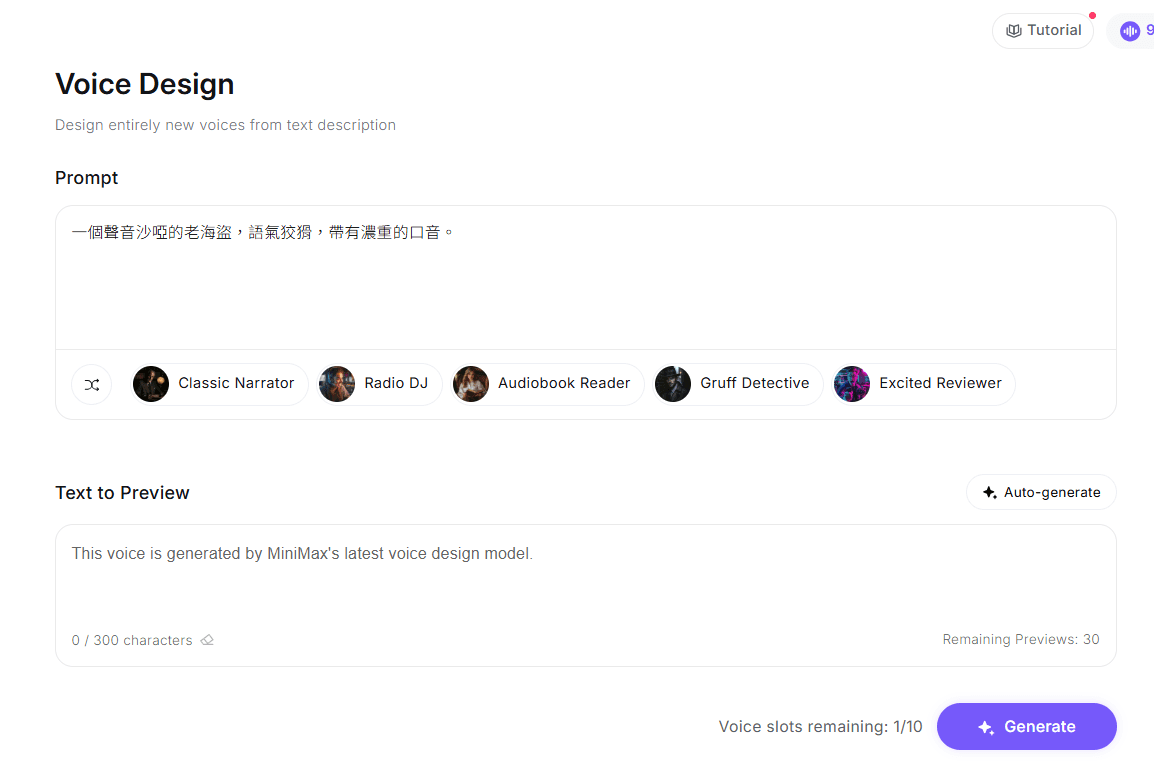Clear preview text with the eraser icon
The height and width of the screenshot is (771, 1154).
coord(208,640)
